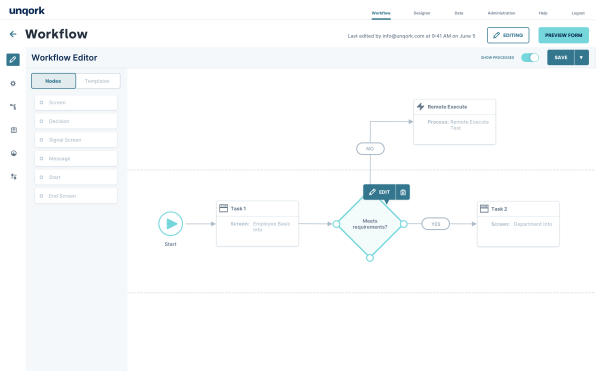
Task: Open the Designer top tab
Action: 422,13
